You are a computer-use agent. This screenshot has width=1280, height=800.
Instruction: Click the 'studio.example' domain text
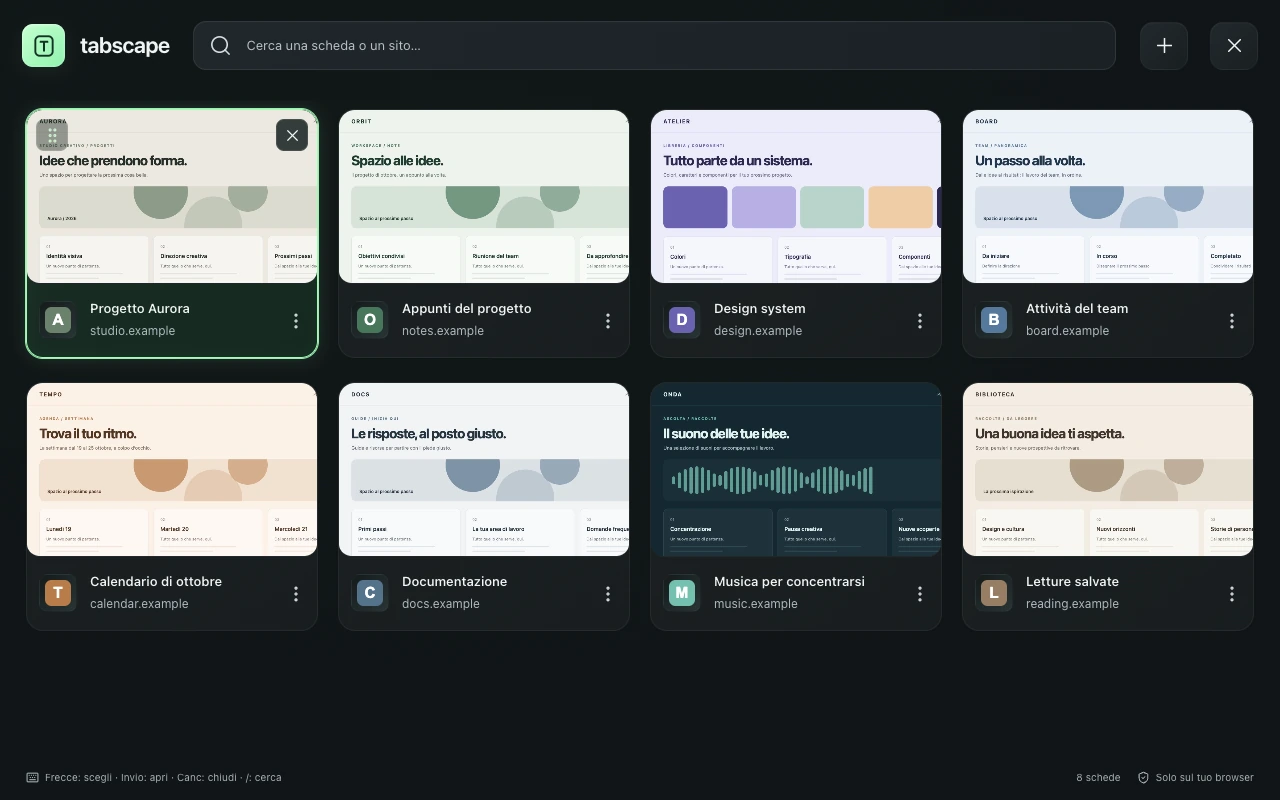(x=132, y=331)
